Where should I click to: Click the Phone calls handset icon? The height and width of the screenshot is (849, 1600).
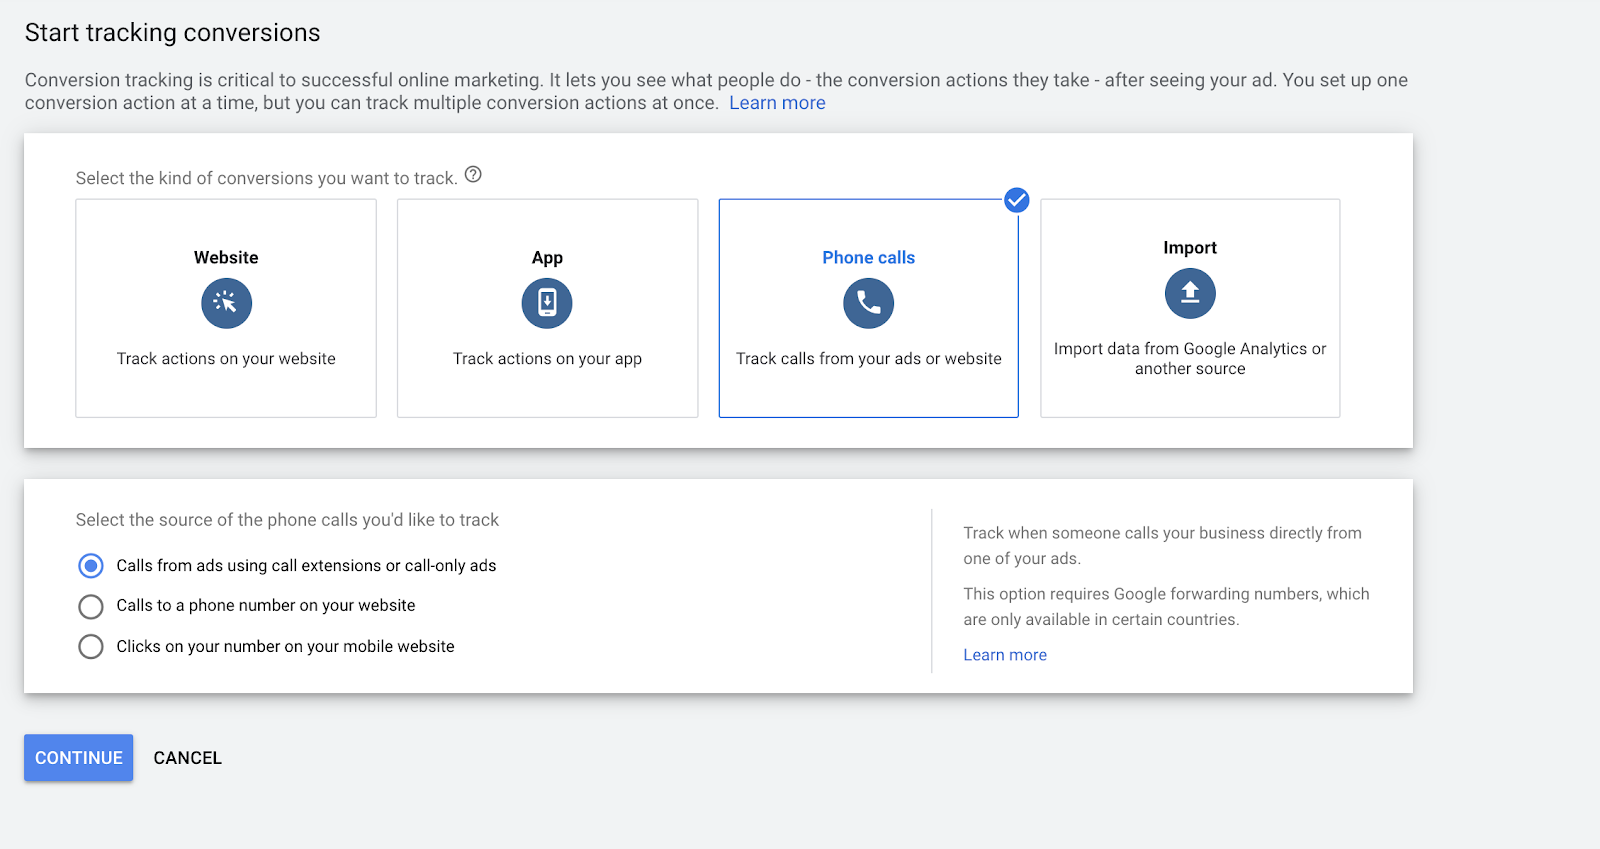click(868, 303)
